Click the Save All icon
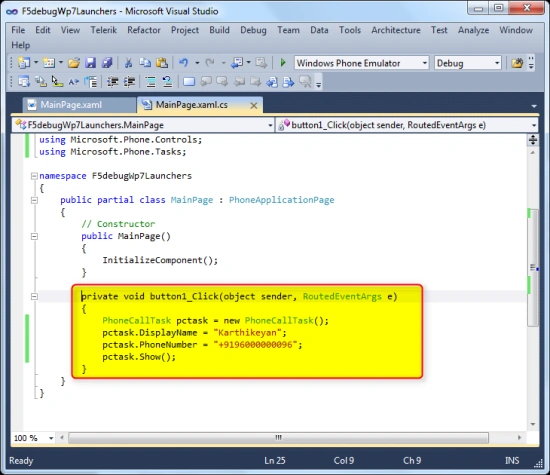Image resolution: width=550 pixels, height=475 pixels. pyautogui.click(x=107, y=63)
